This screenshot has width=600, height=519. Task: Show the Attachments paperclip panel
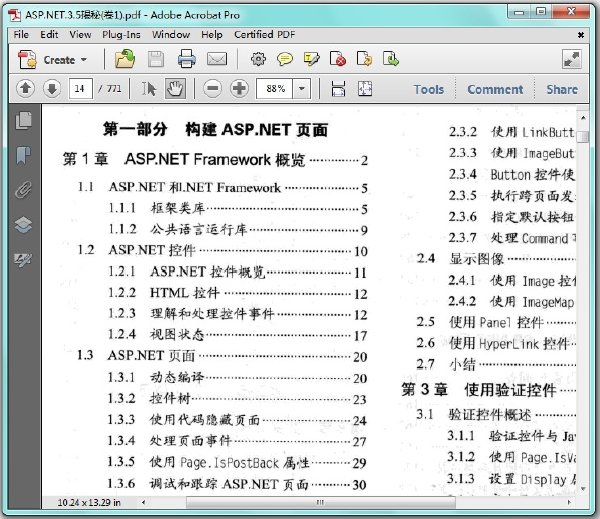pos(24,190)
